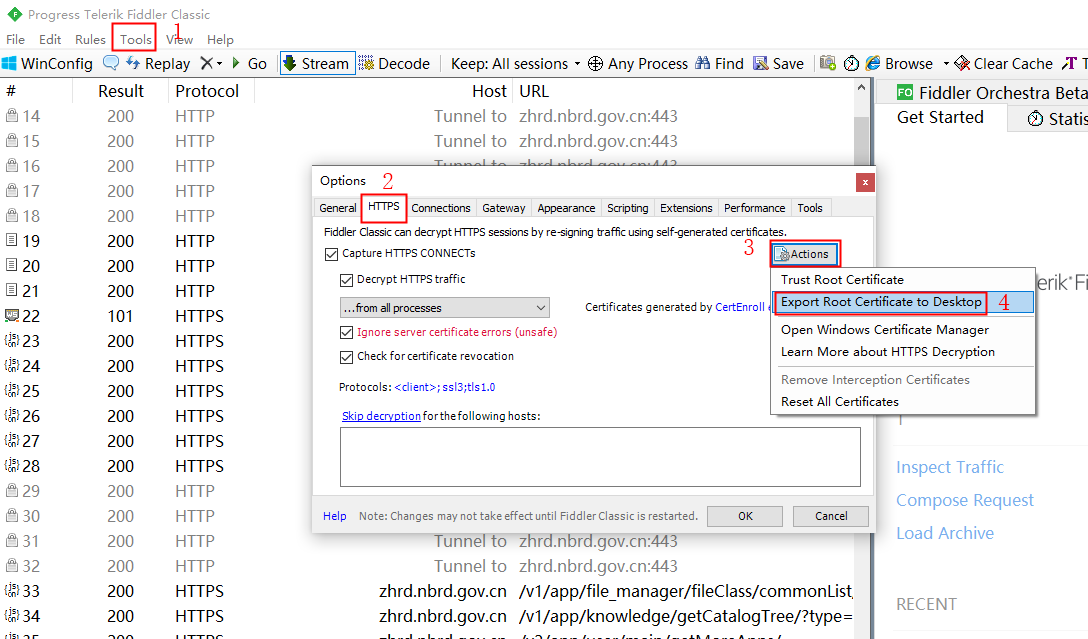
Task: Open the Any Process target picker
Action: click(638, 64)
